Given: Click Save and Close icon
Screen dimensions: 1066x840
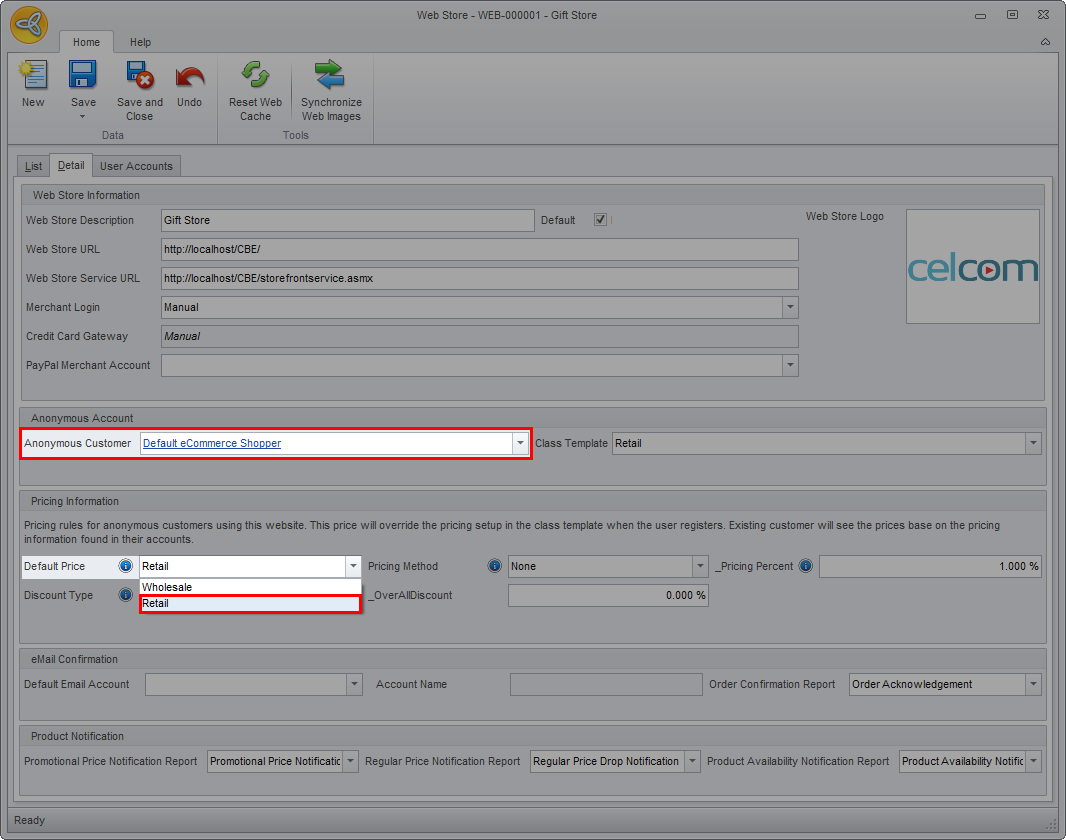Looking at the screenshot, I should 139,77.
